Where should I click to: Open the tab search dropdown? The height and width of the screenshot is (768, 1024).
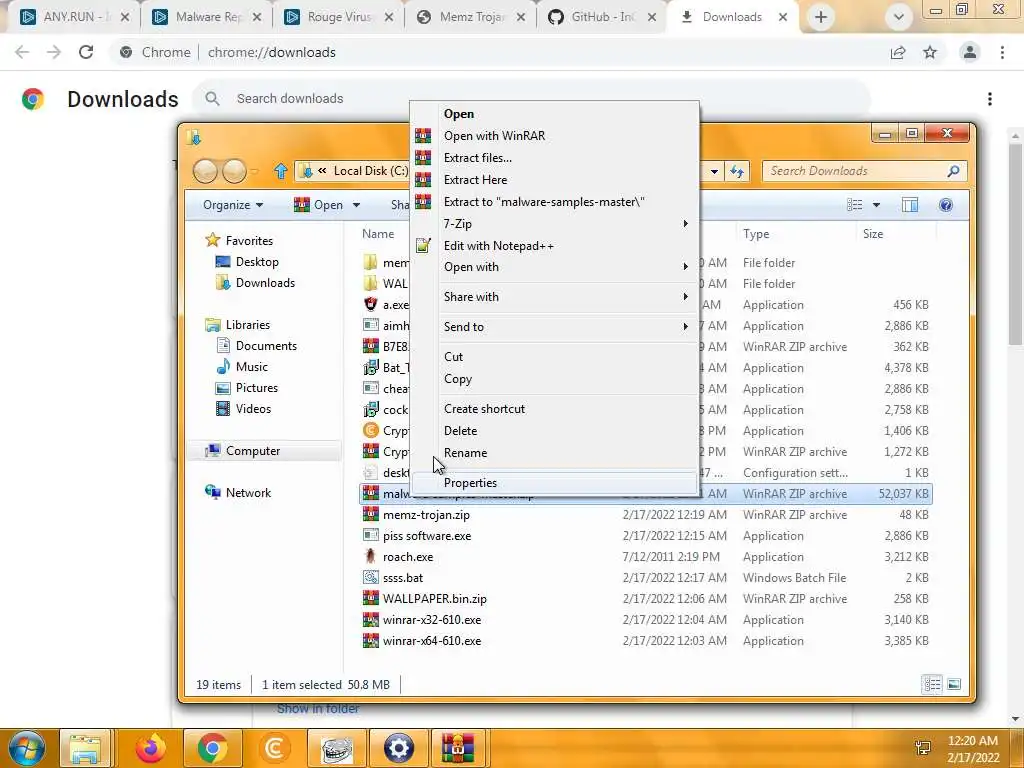(899, 17)
